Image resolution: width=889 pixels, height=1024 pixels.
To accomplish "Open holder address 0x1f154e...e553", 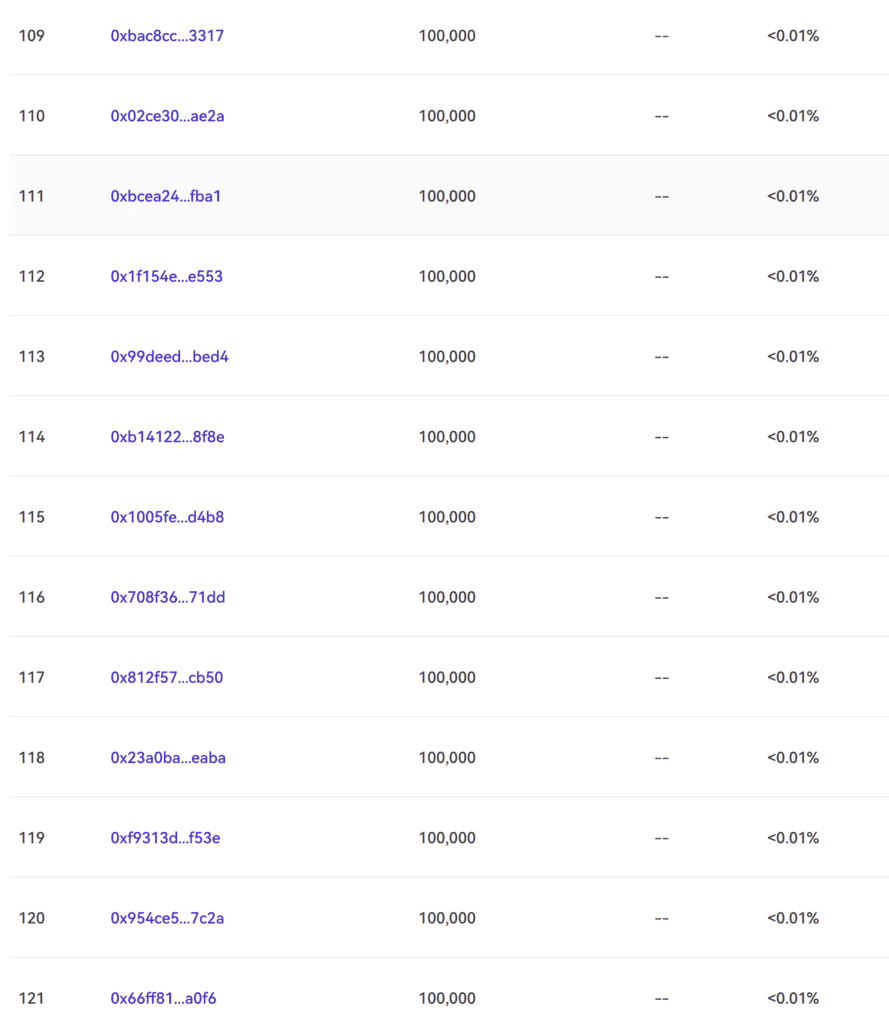I will 167,277.
